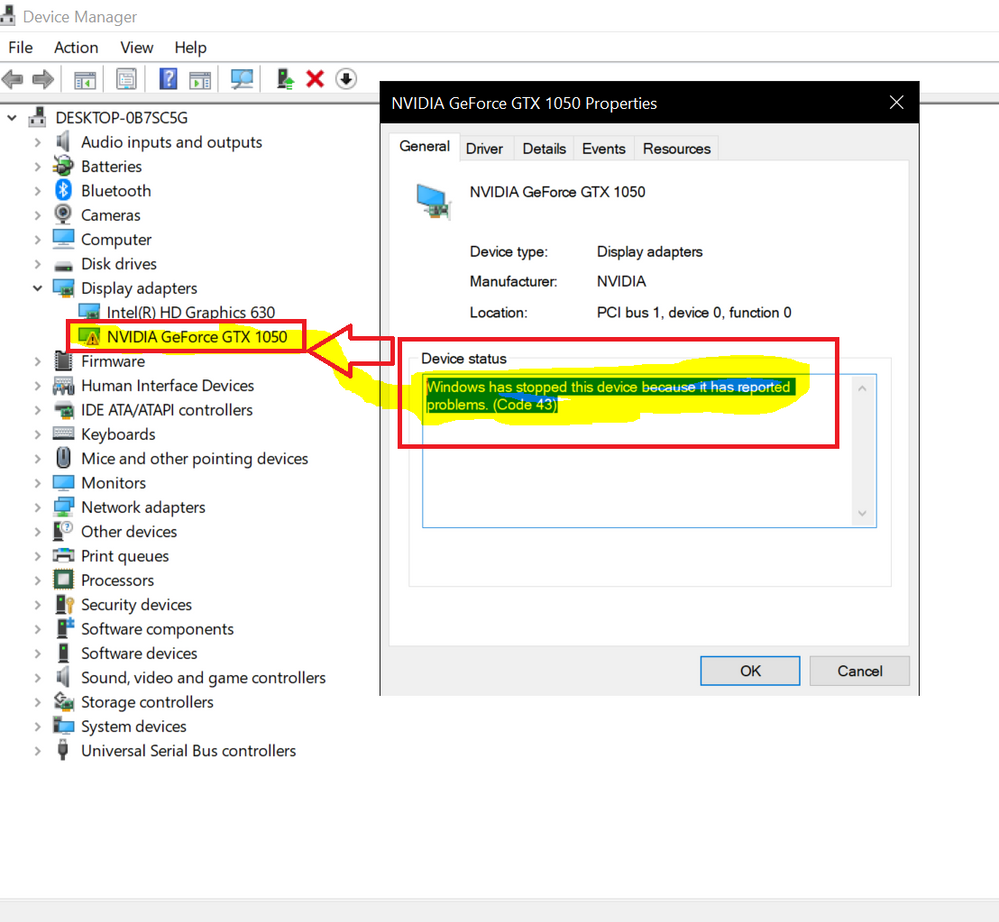Click the Software components icon

pos(65,628)
